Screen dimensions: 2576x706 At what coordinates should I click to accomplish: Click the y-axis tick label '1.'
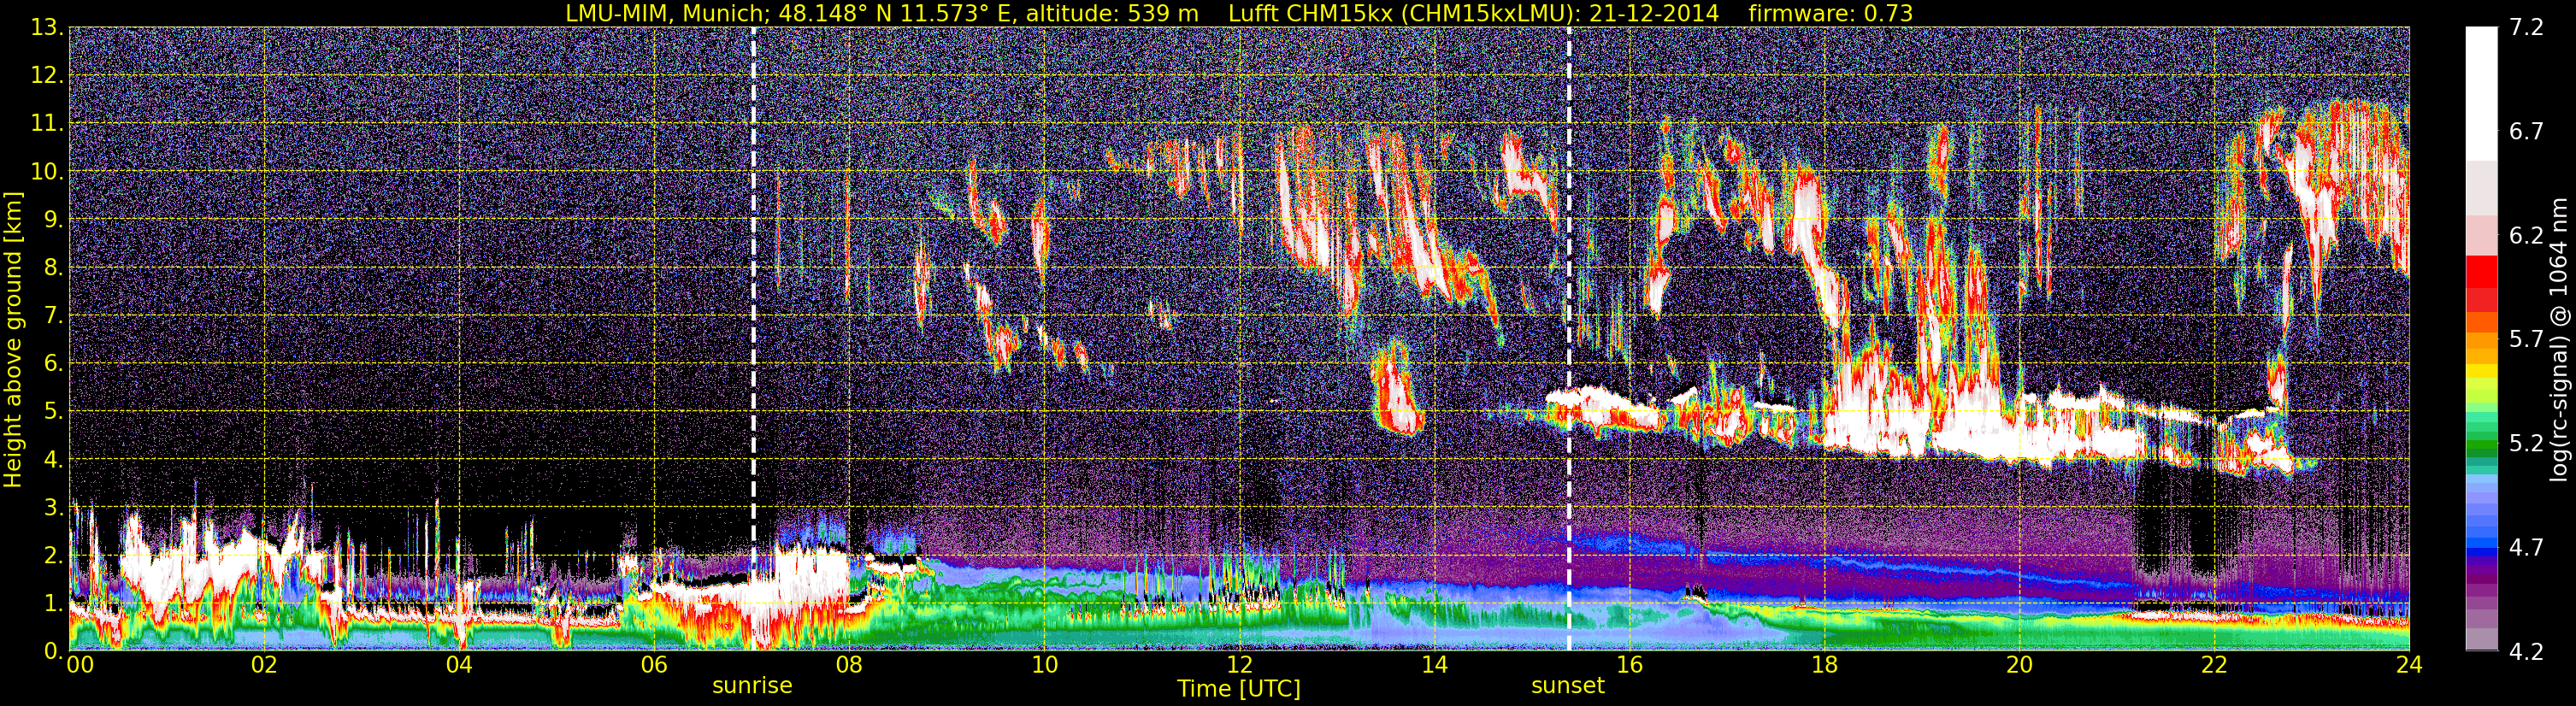(x=52, y=604)
